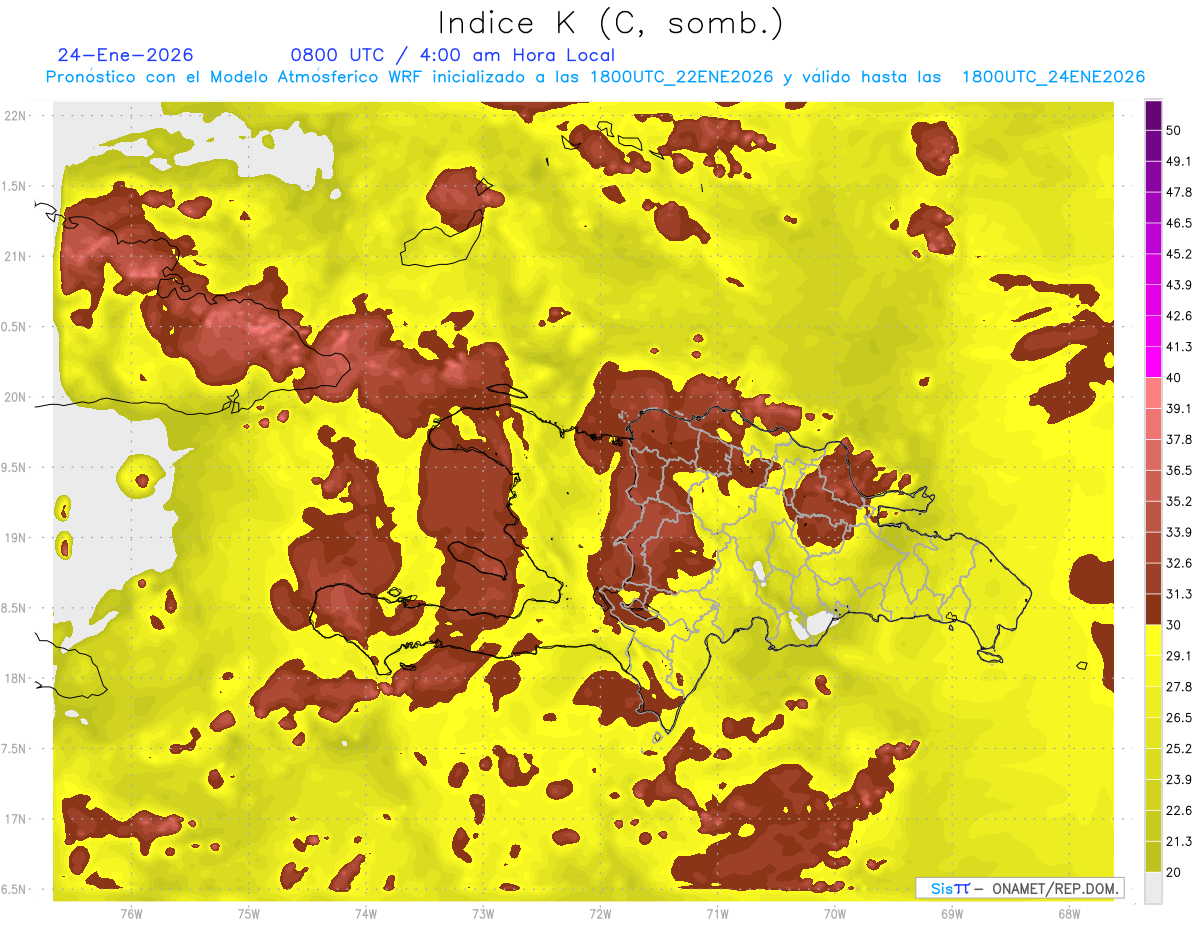Click the 'Pronóstico con el Modelo Atmosférico WRF' line
This screenshot has width=1200, height=927.
(595, 77)
